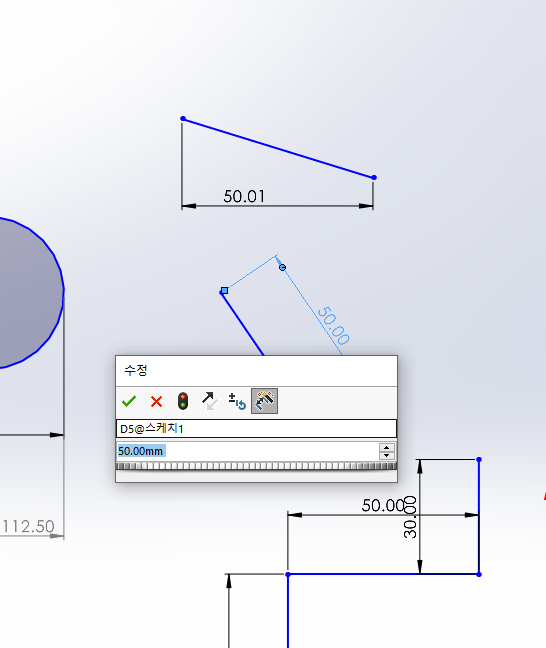Click the round handle on the angled dimension

pyautogui.click(x=282, y=267)
